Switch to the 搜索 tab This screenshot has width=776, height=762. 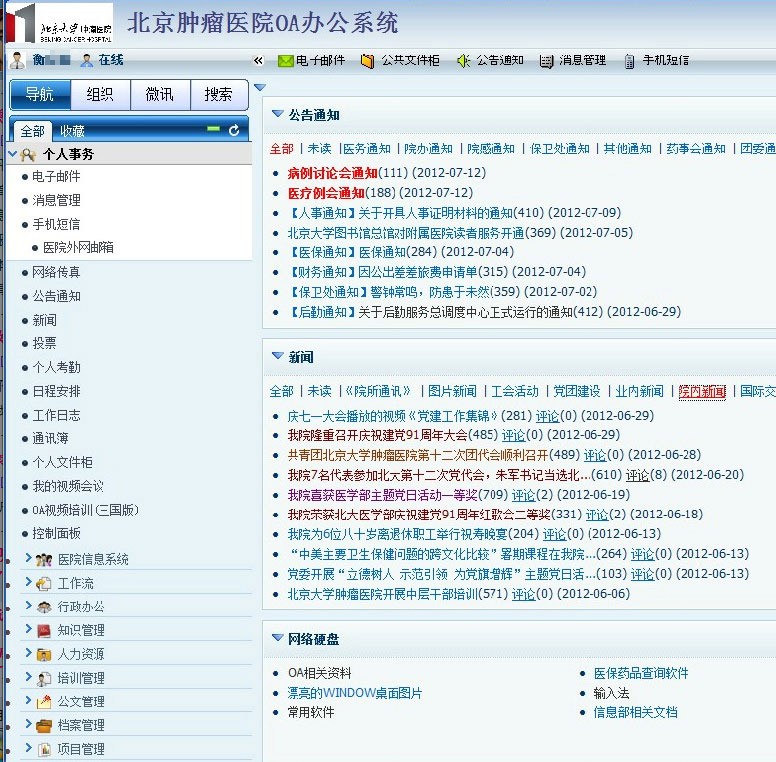(219, 94)
